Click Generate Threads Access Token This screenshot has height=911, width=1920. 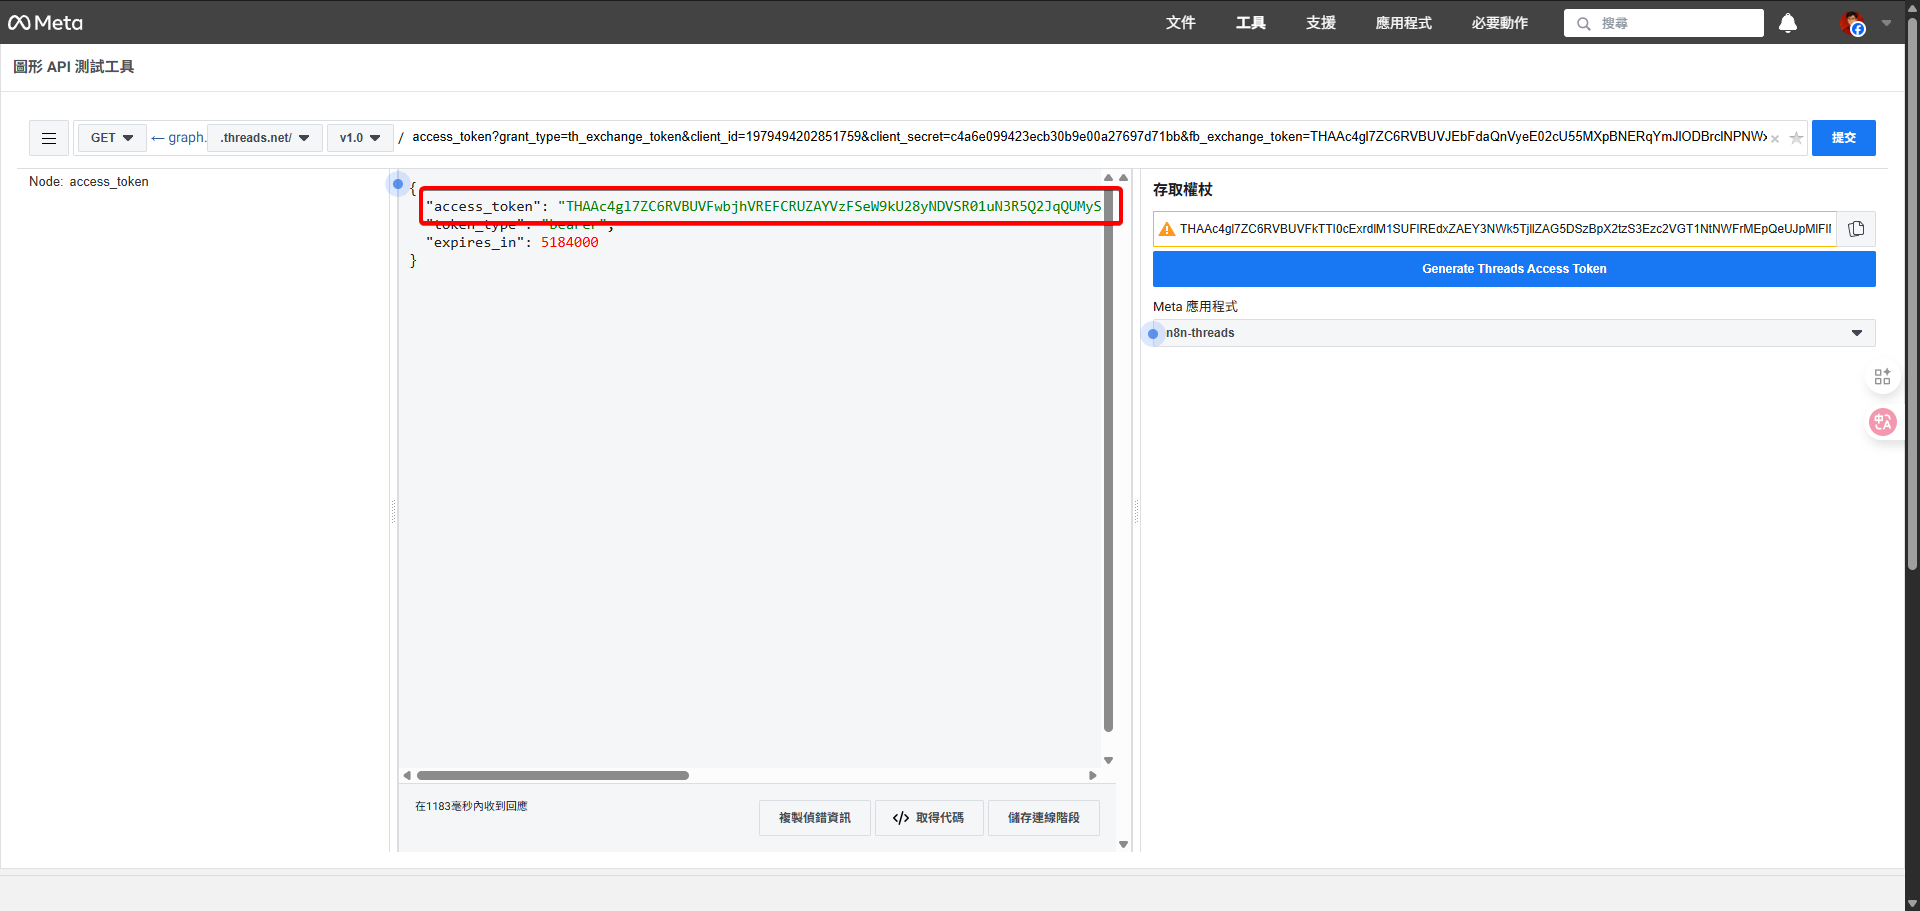(x=1514, y=268)
